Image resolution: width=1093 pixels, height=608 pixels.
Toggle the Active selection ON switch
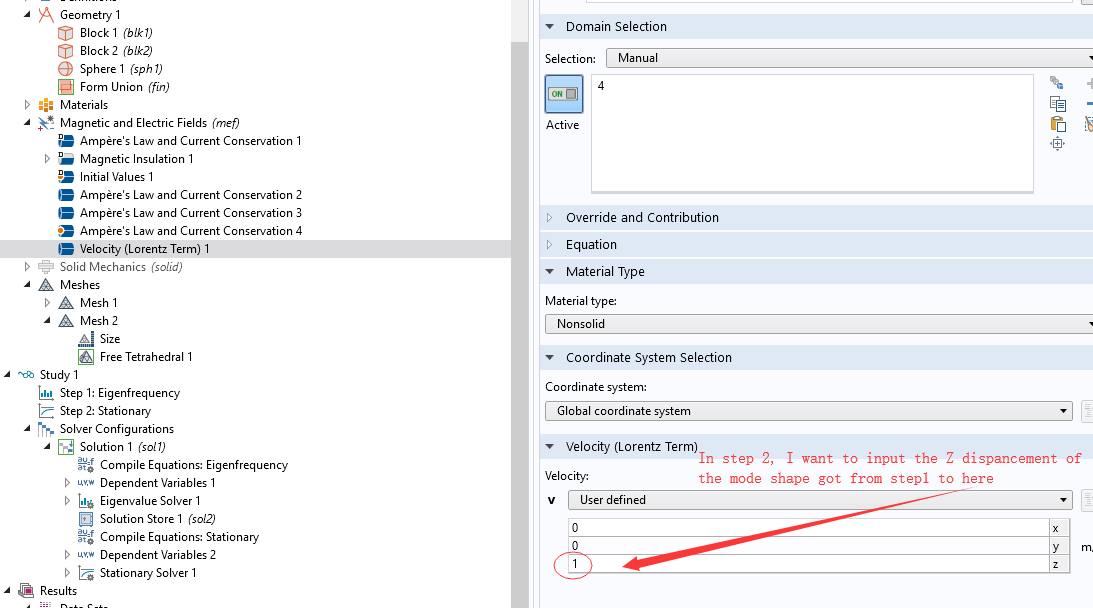pos(563,94)
